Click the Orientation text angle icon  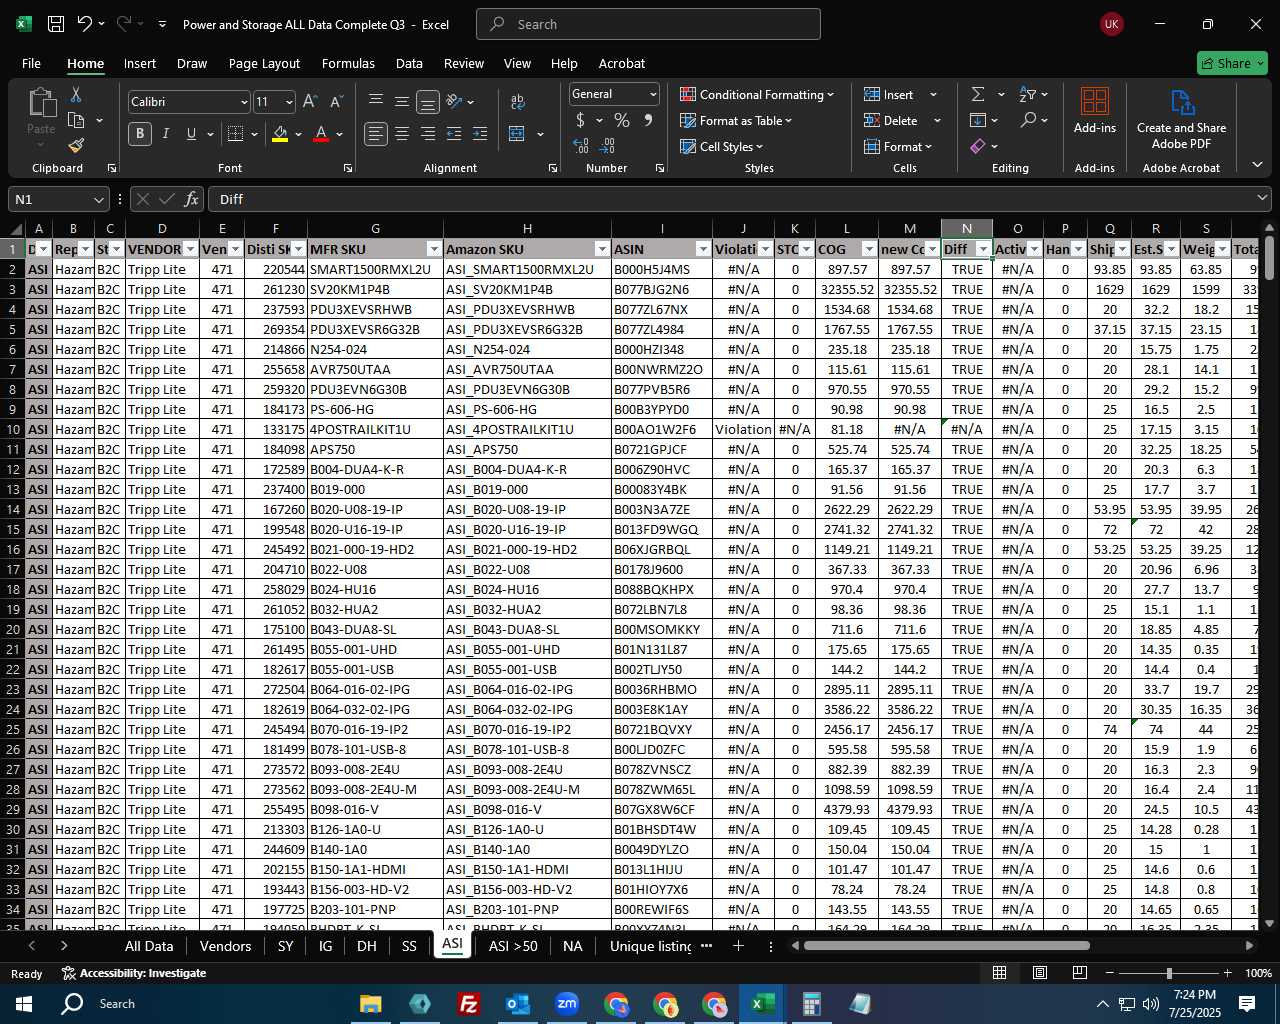click(x=454, y=102)
